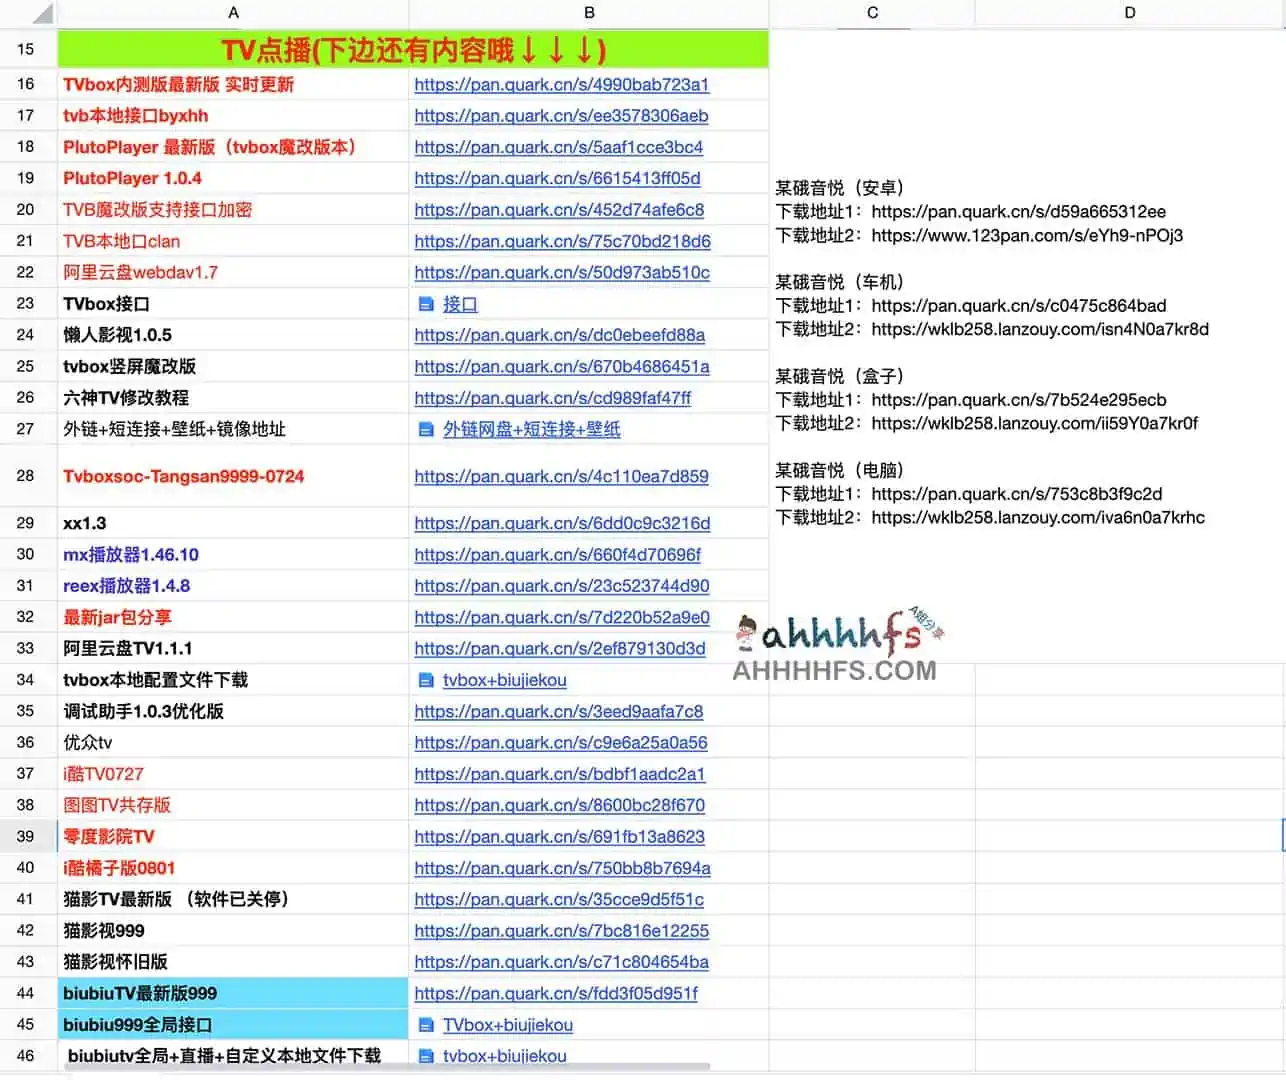
Task: Select row 28 by clicking its row number
Action: tap(27, 476)
